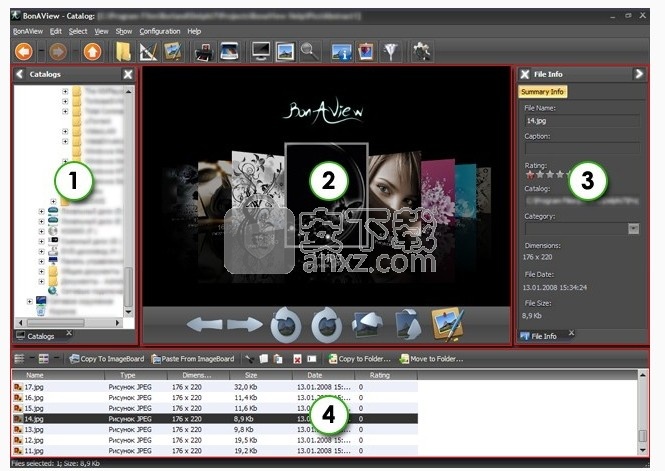This screenshot has height=471, width=665.
Task: Sort the file list by the Size column
Action: [x=261, y=375]
